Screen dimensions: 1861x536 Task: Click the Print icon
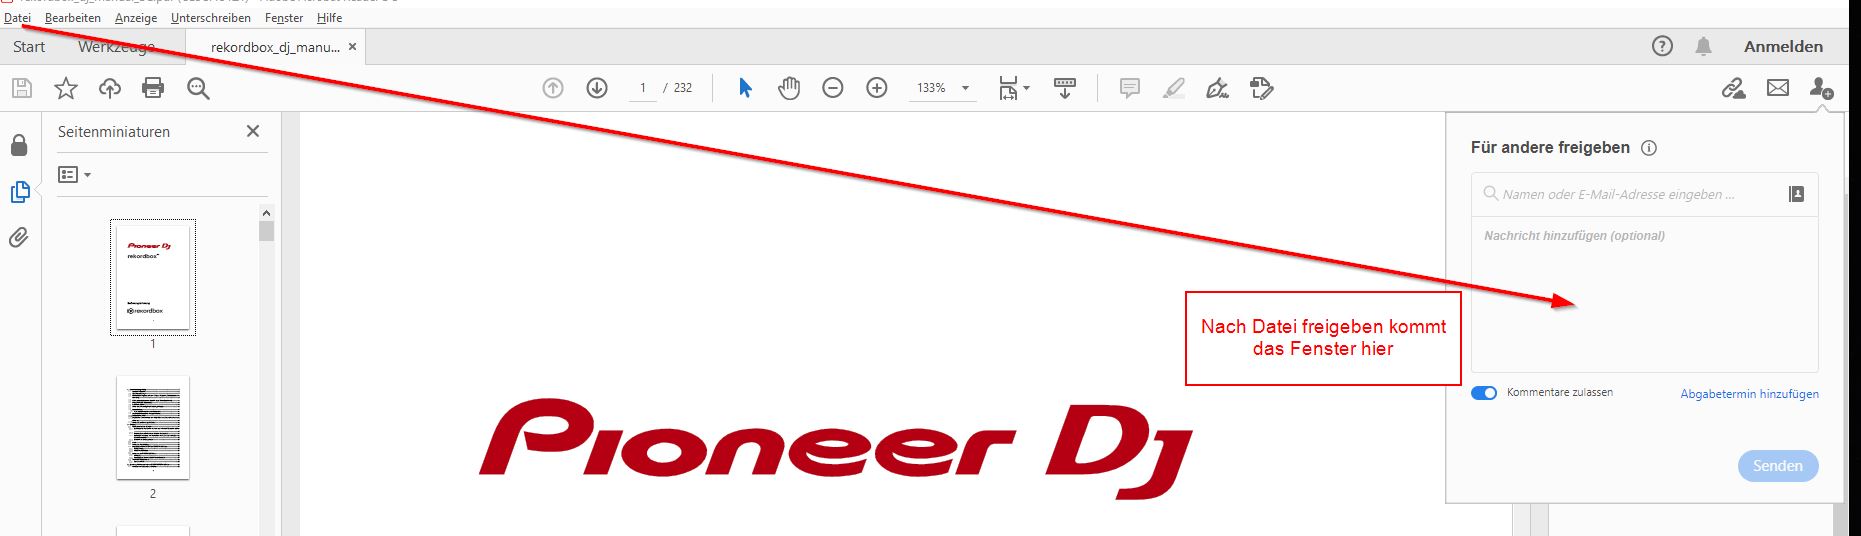[153, 88]
